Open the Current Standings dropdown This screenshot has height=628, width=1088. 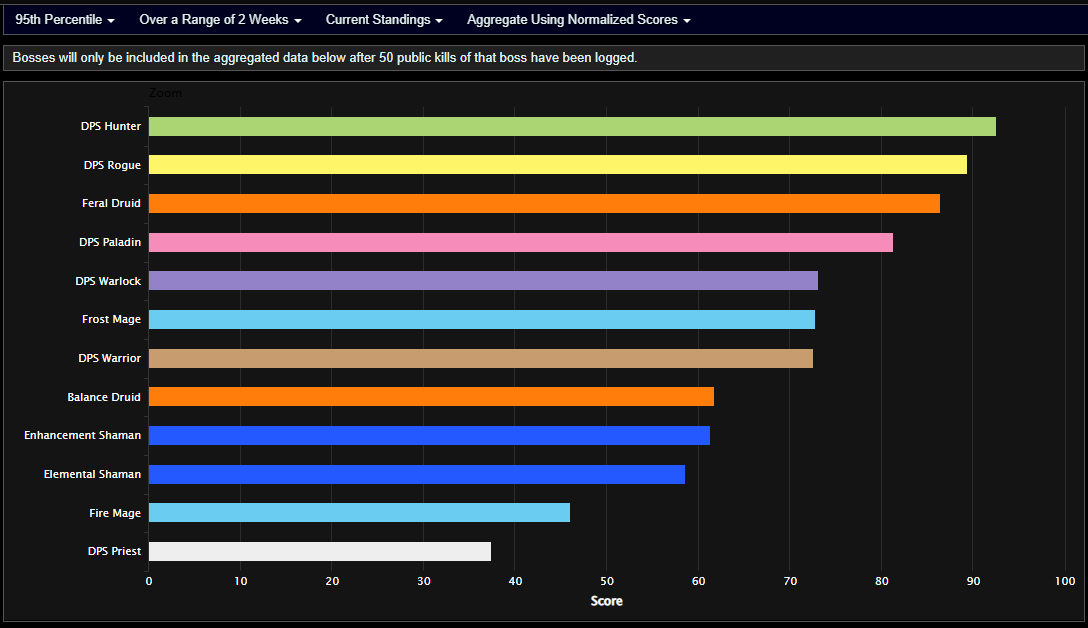coord(383,19)
